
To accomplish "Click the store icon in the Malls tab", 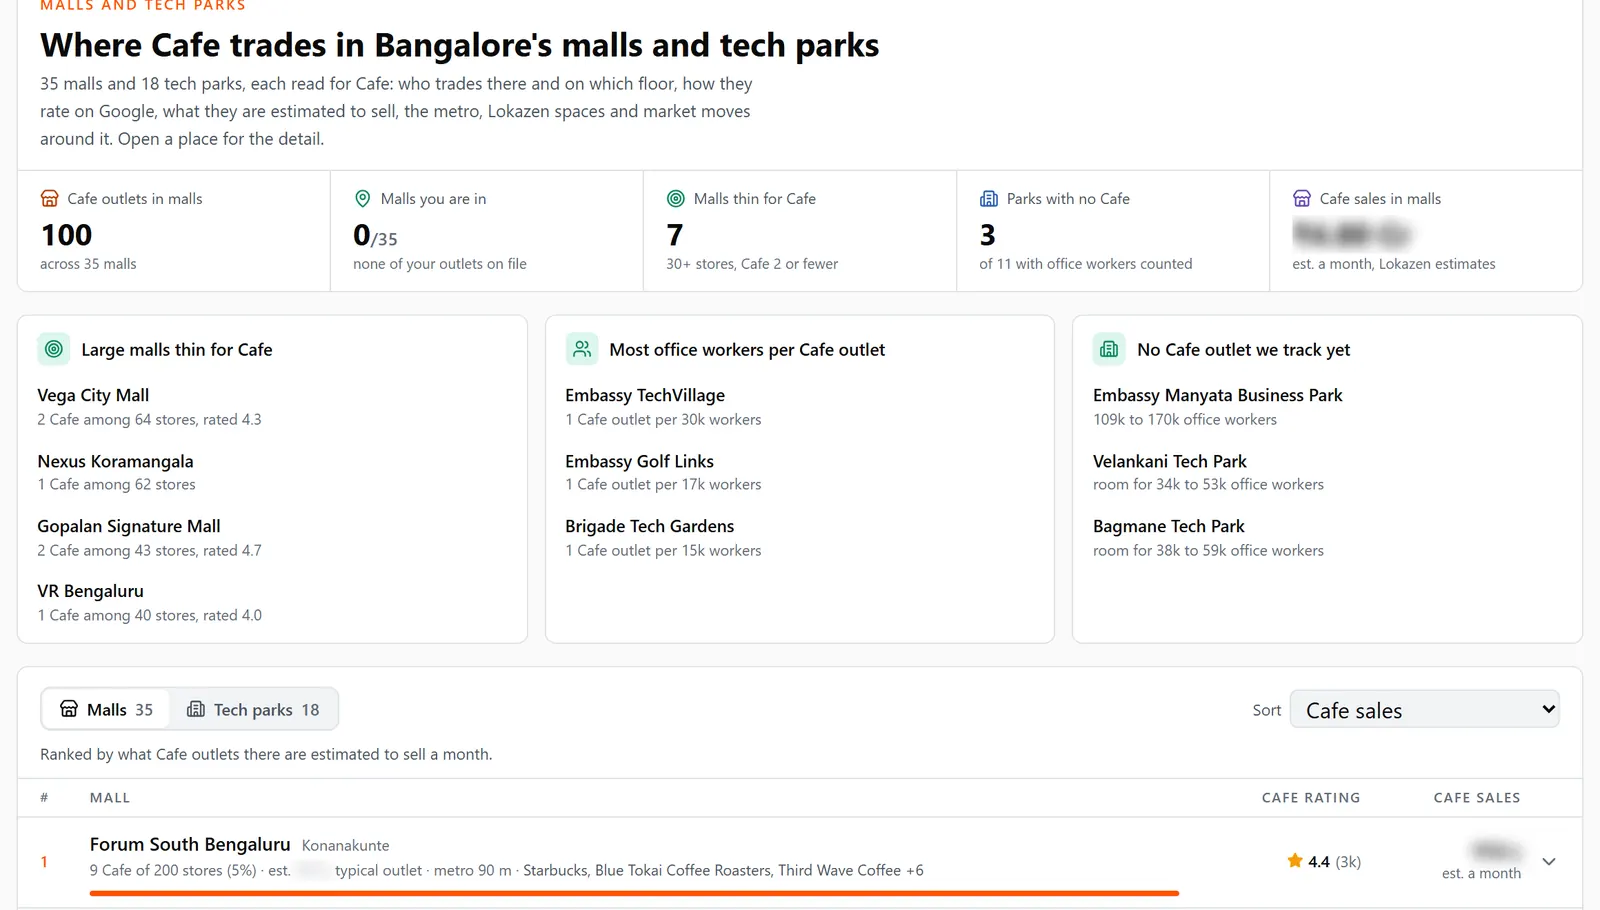I will pyautogui.click(x=69, y=709).
